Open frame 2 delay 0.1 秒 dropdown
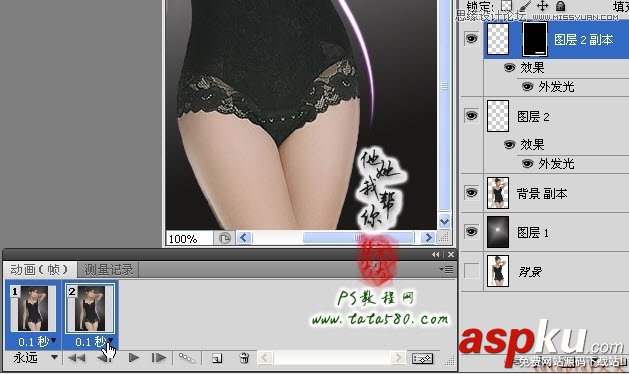 click(94, 342)
